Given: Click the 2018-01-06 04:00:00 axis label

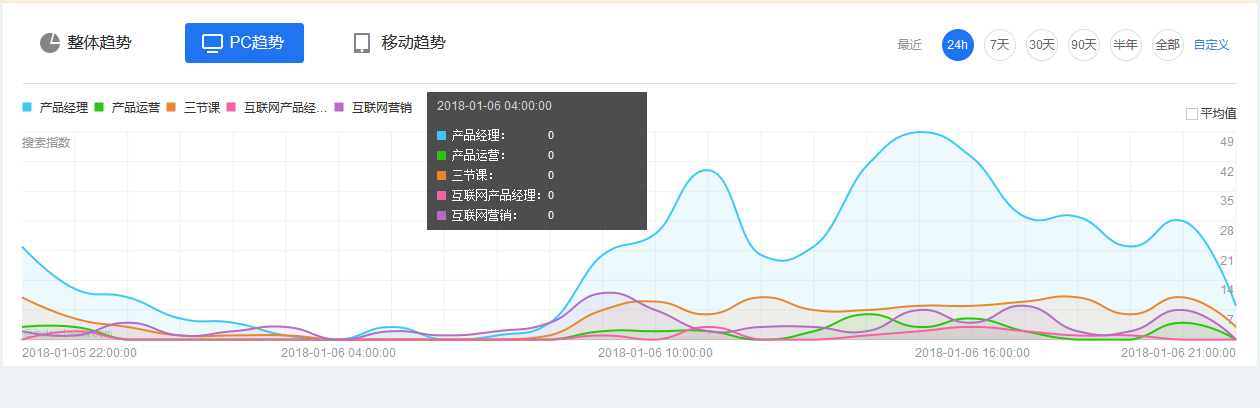Looking at the screenshot, I should (338, 352).
